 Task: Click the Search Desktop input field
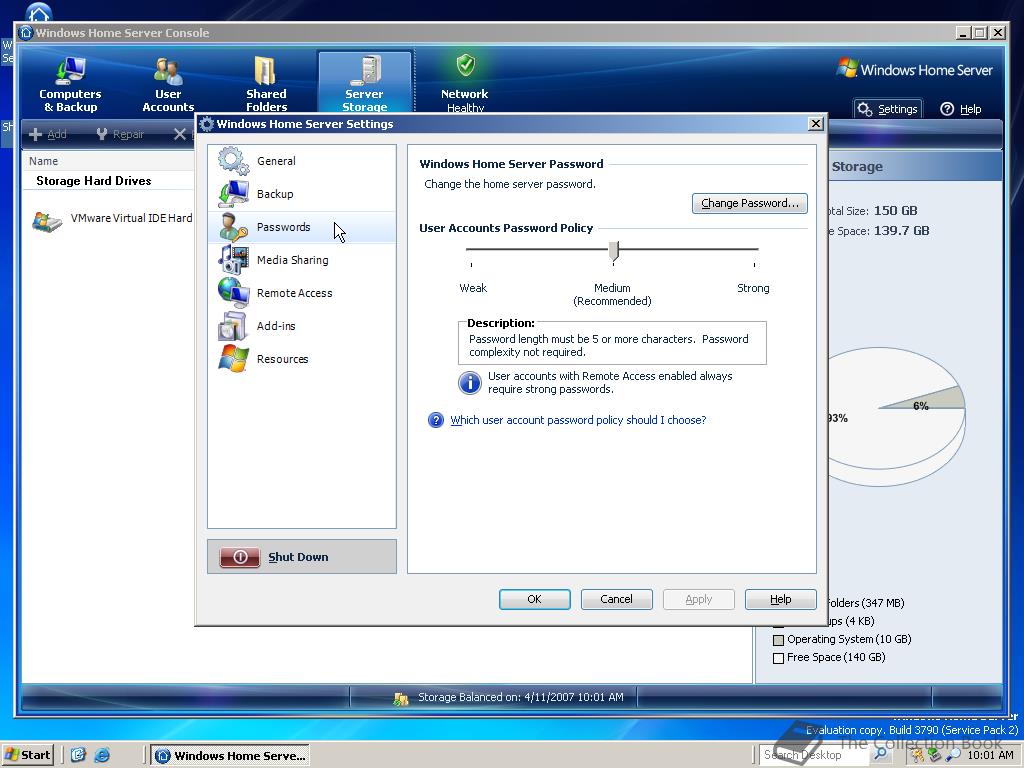click(814, 755)
